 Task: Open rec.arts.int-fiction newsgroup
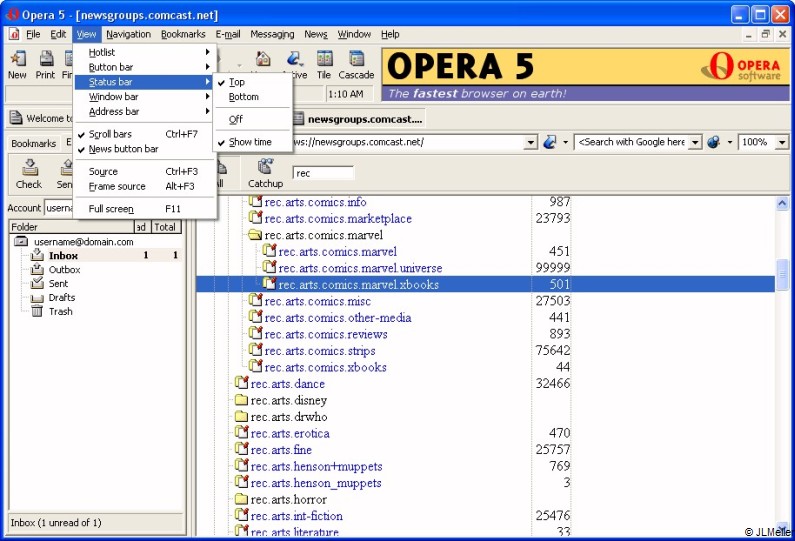(x=297, y=516)
